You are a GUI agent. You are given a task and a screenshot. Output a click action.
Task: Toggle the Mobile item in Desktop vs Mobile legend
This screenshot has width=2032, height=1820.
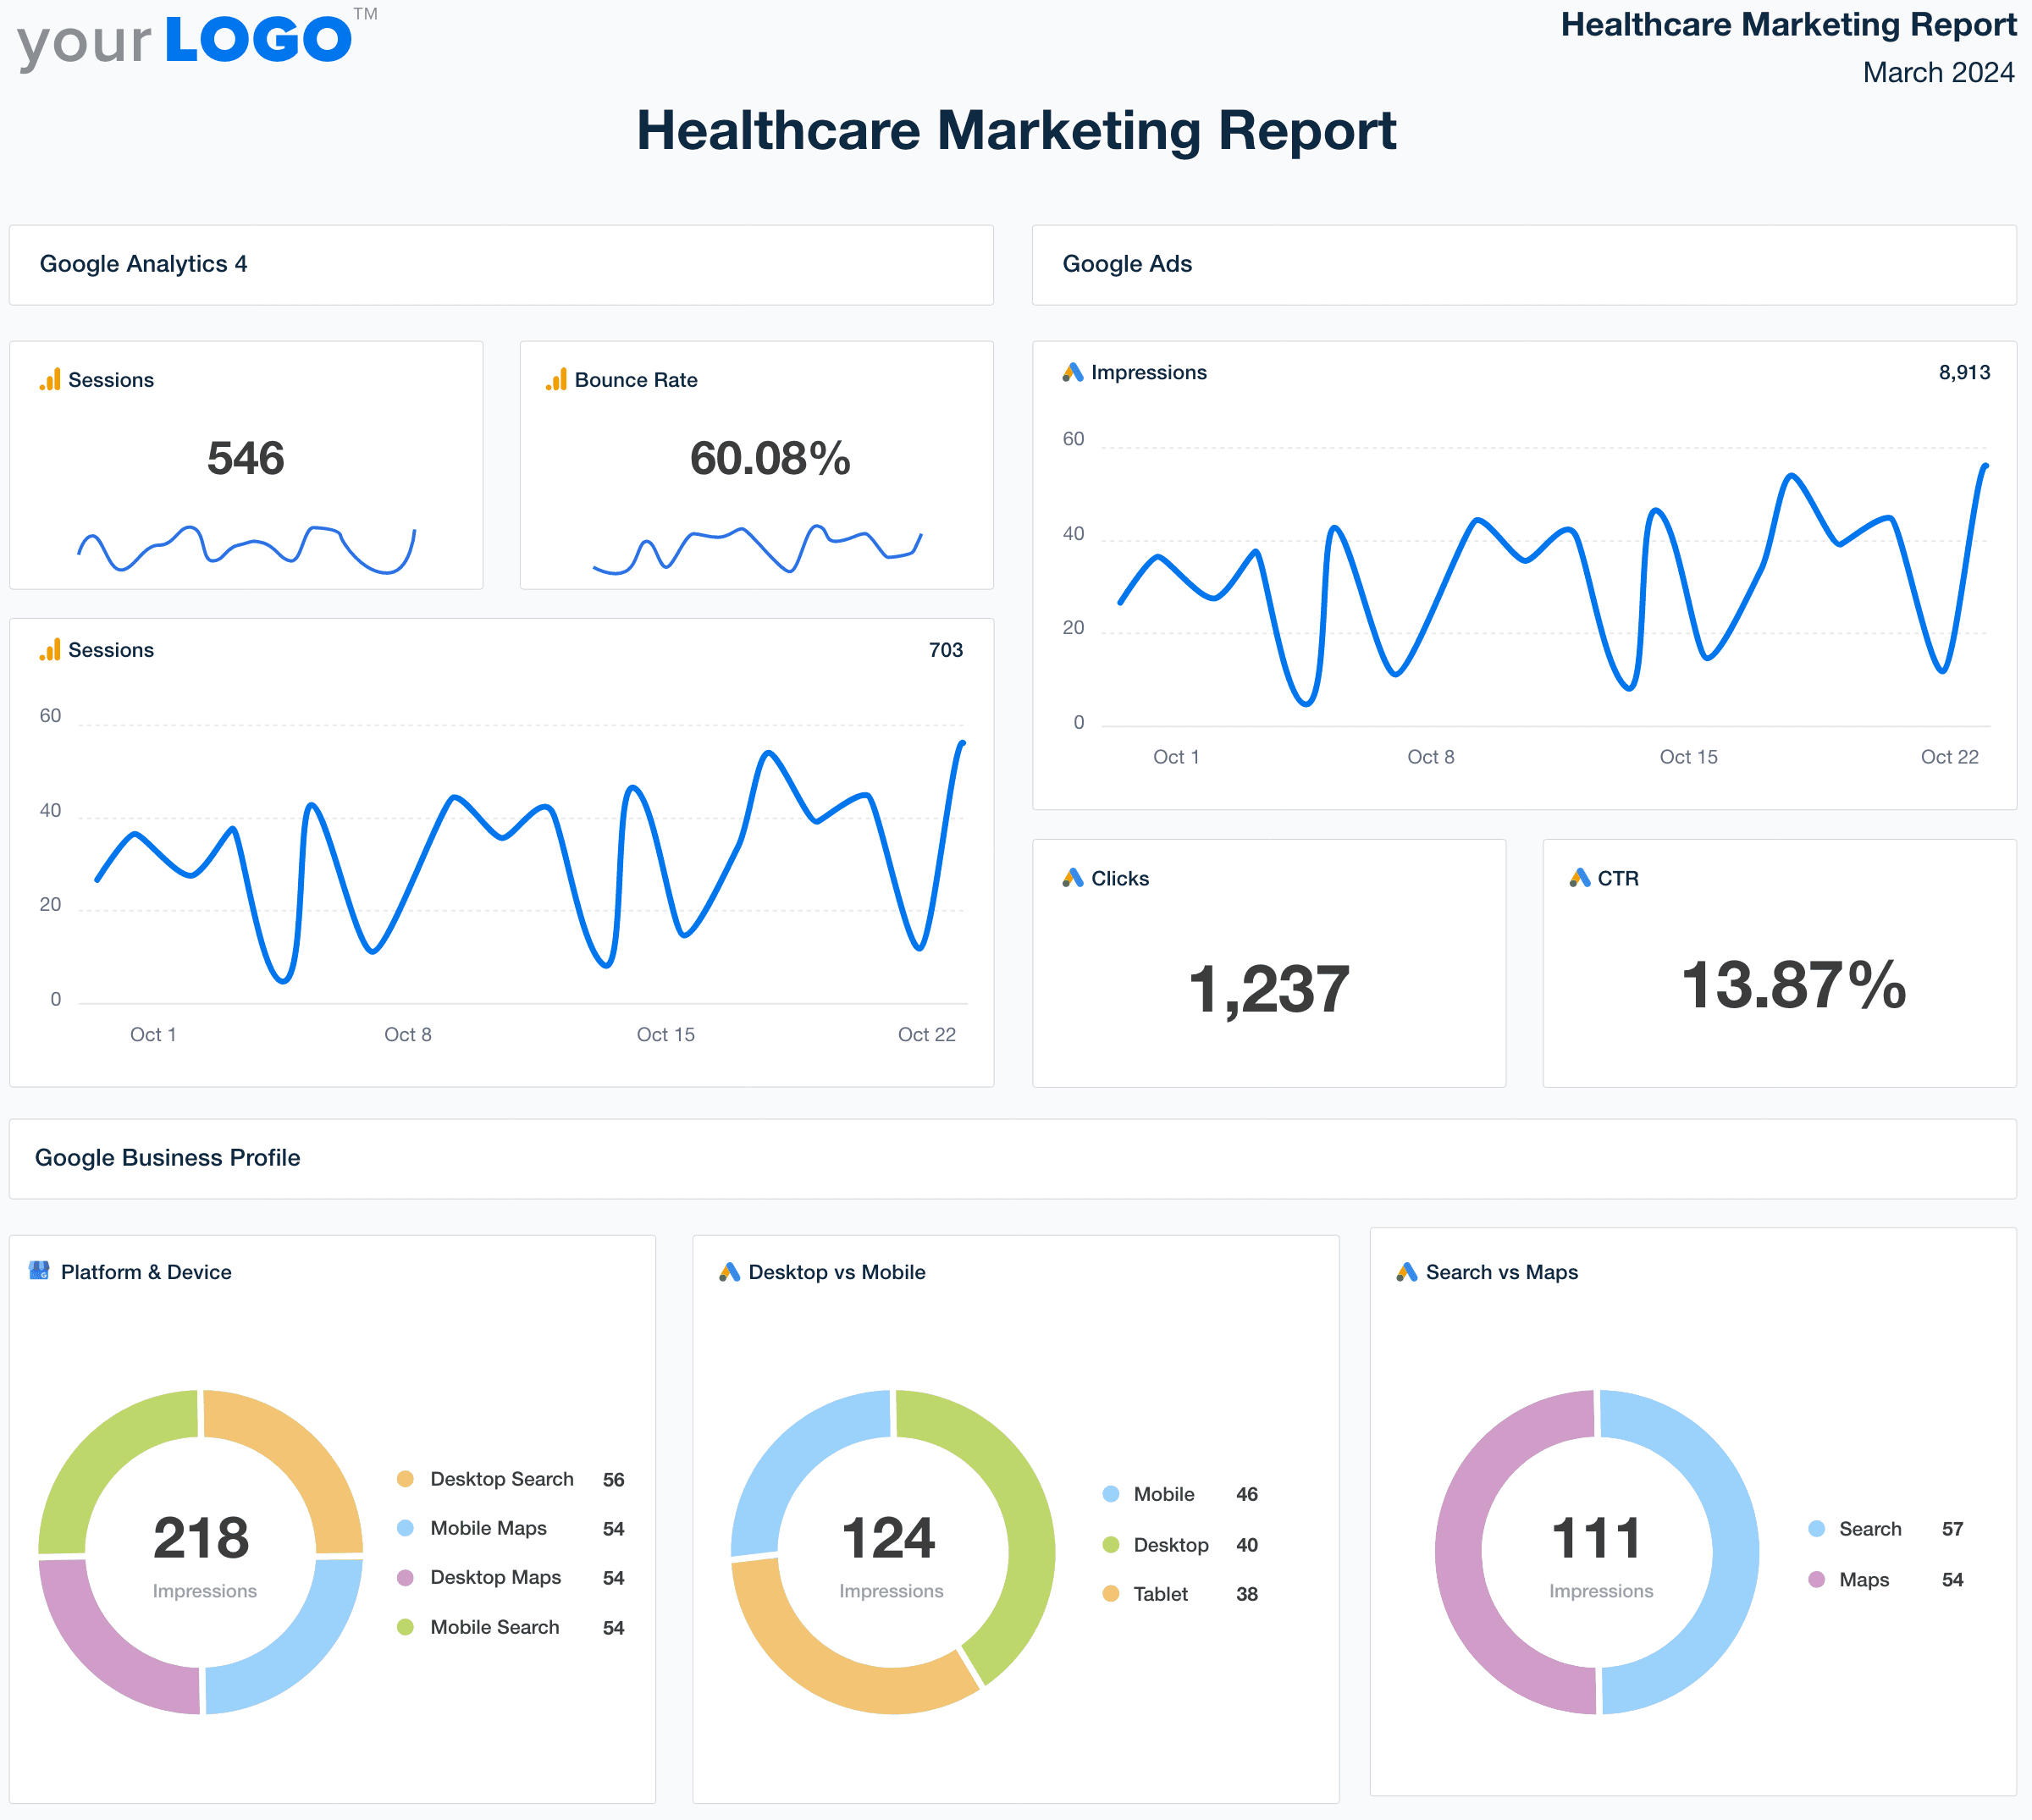pos(1163,1494)
